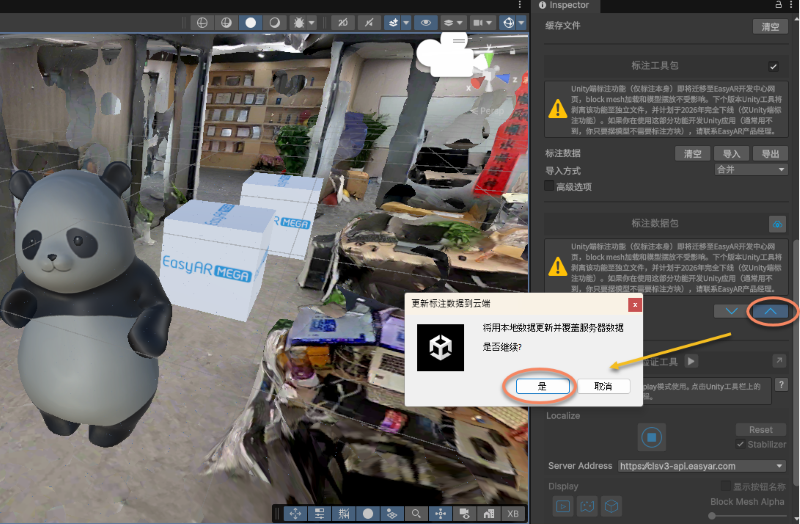
Task: Click the question mark help button
Action: coord(781,385)
